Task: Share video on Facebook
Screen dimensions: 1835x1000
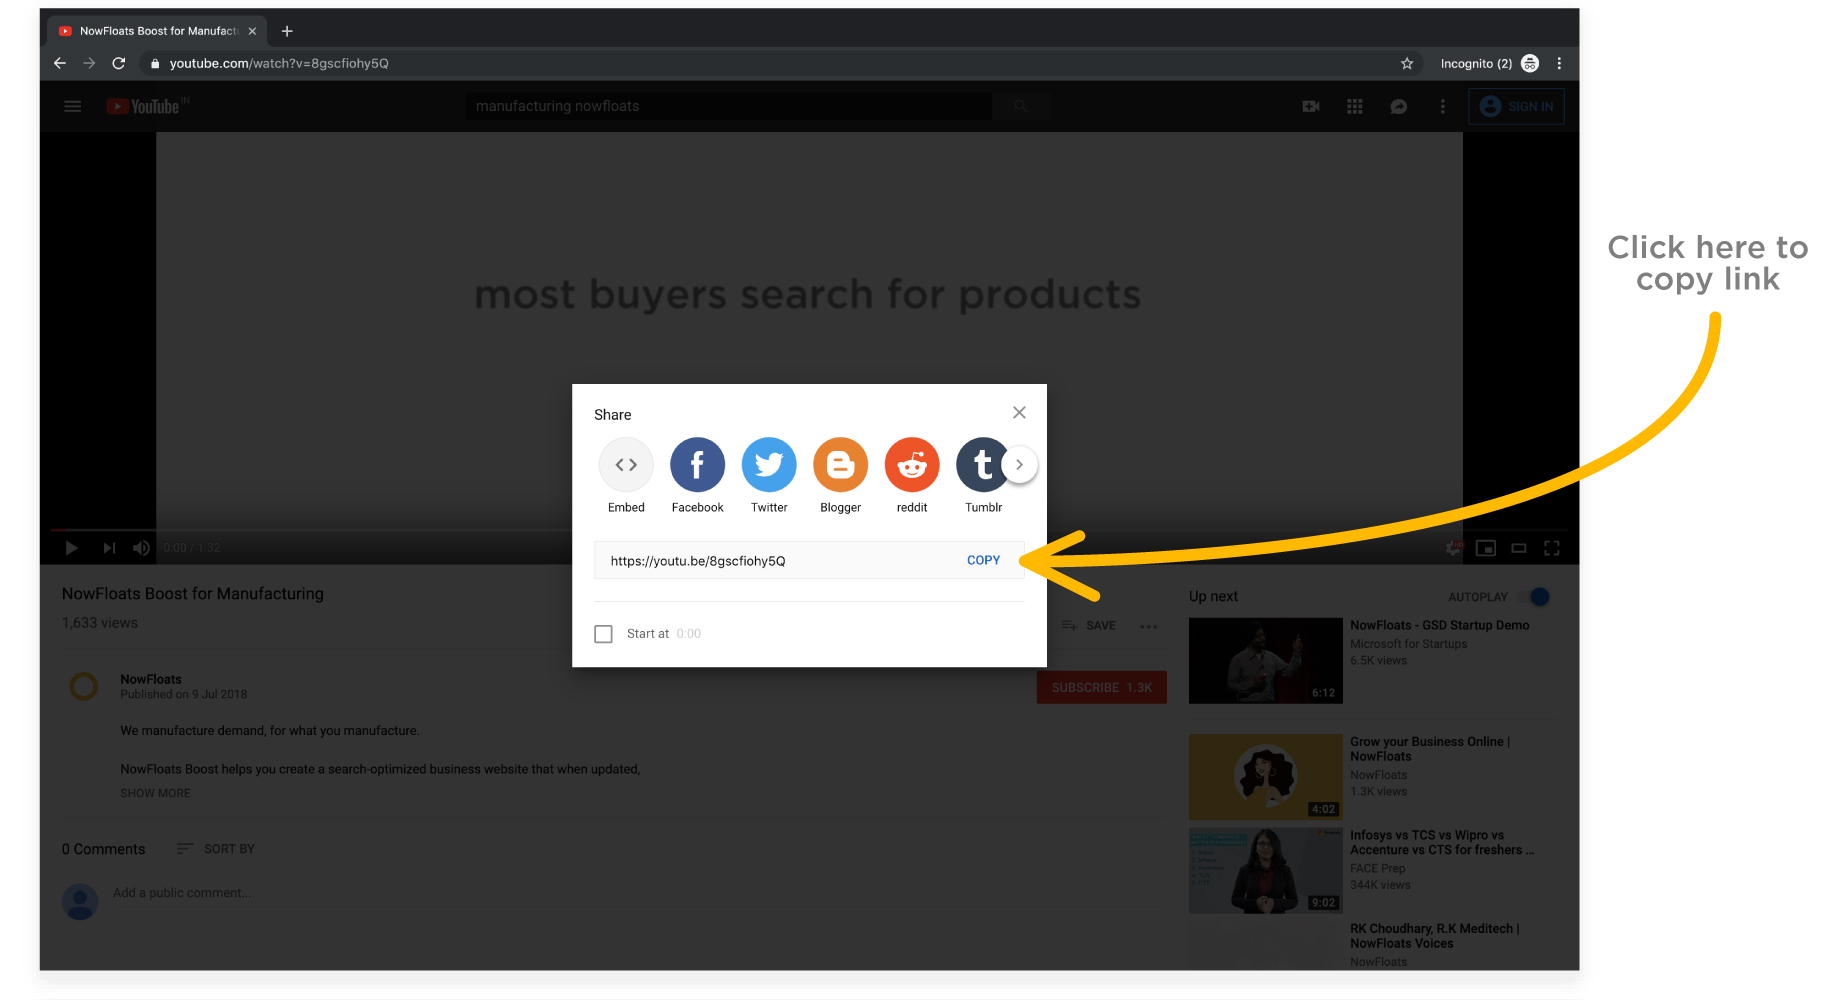Action: pyautogui.click(x=697, y=464)
